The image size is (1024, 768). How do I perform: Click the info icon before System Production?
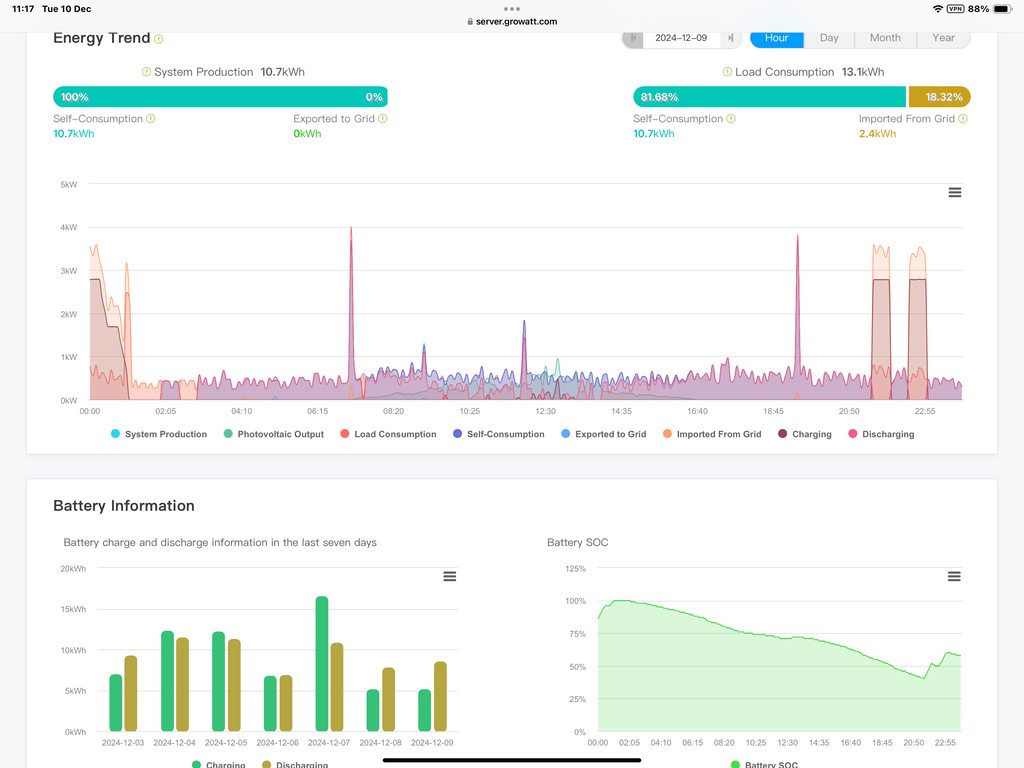click(x=146, y=72)
